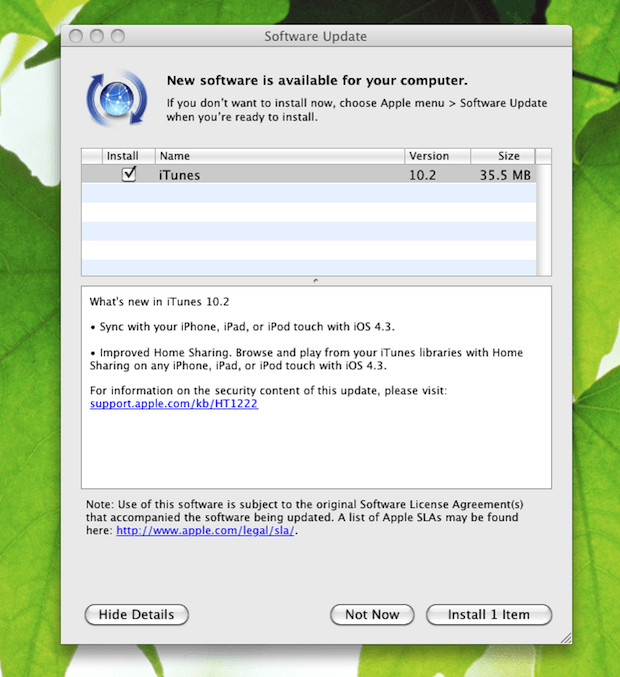
Task: Click Hide Details button
Action: (x=136, y=614)
